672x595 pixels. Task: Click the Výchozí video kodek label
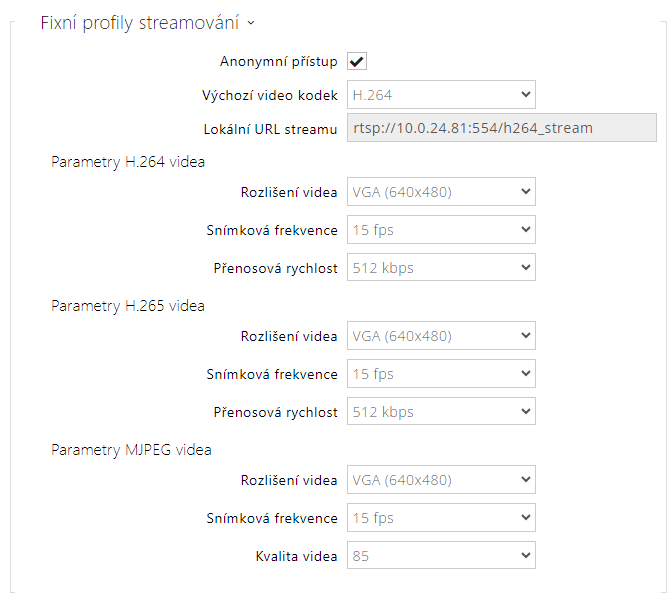(x=270, y=95)
